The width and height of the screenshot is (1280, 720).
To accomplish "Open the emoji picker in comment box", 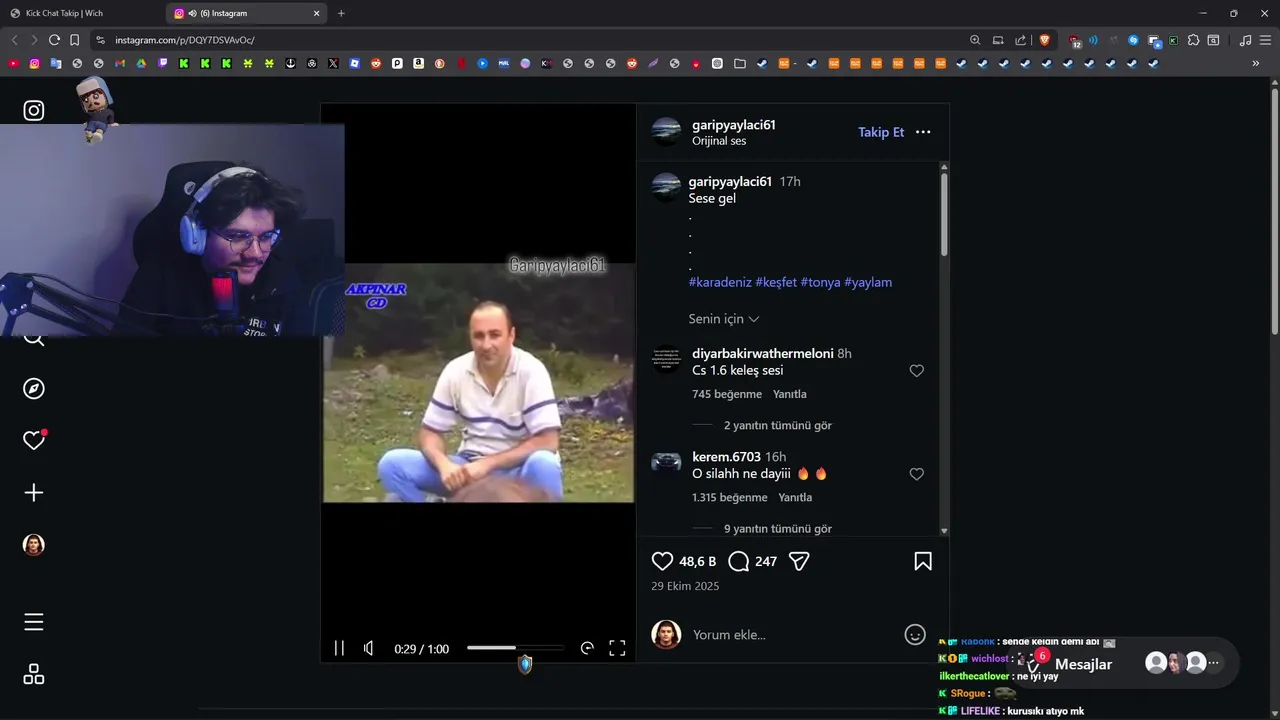I will point(915,634).
